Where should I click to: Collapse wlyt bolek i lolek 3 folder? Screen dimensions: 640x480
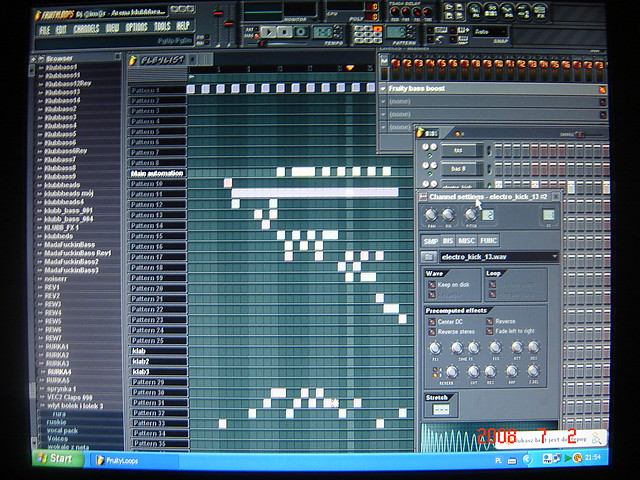point(42,406)
